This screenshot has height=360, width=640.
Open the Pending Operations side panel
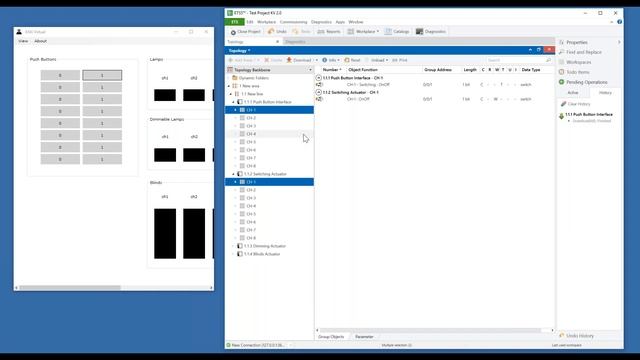[583, 82]
